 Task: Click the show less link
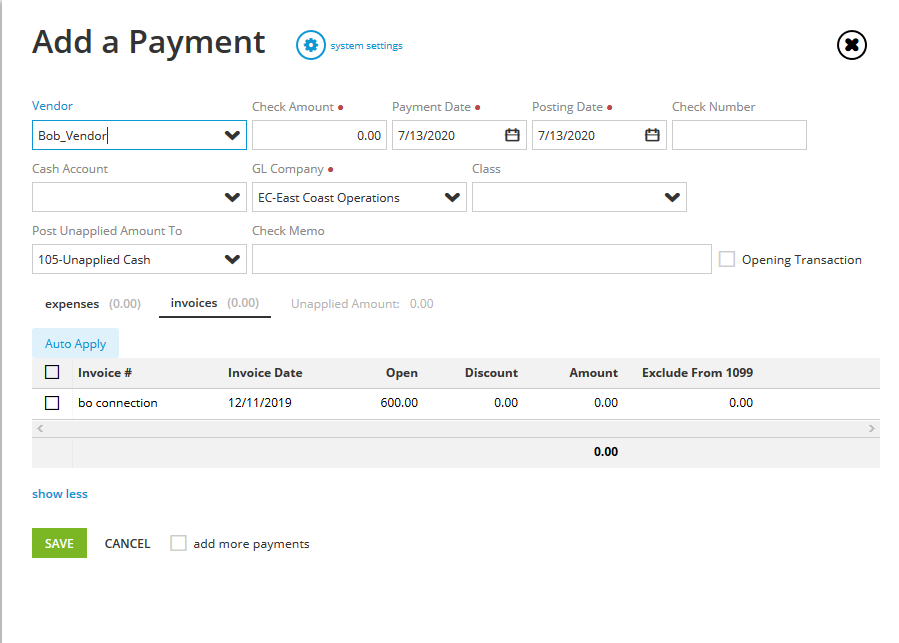[x=60, y=494]
